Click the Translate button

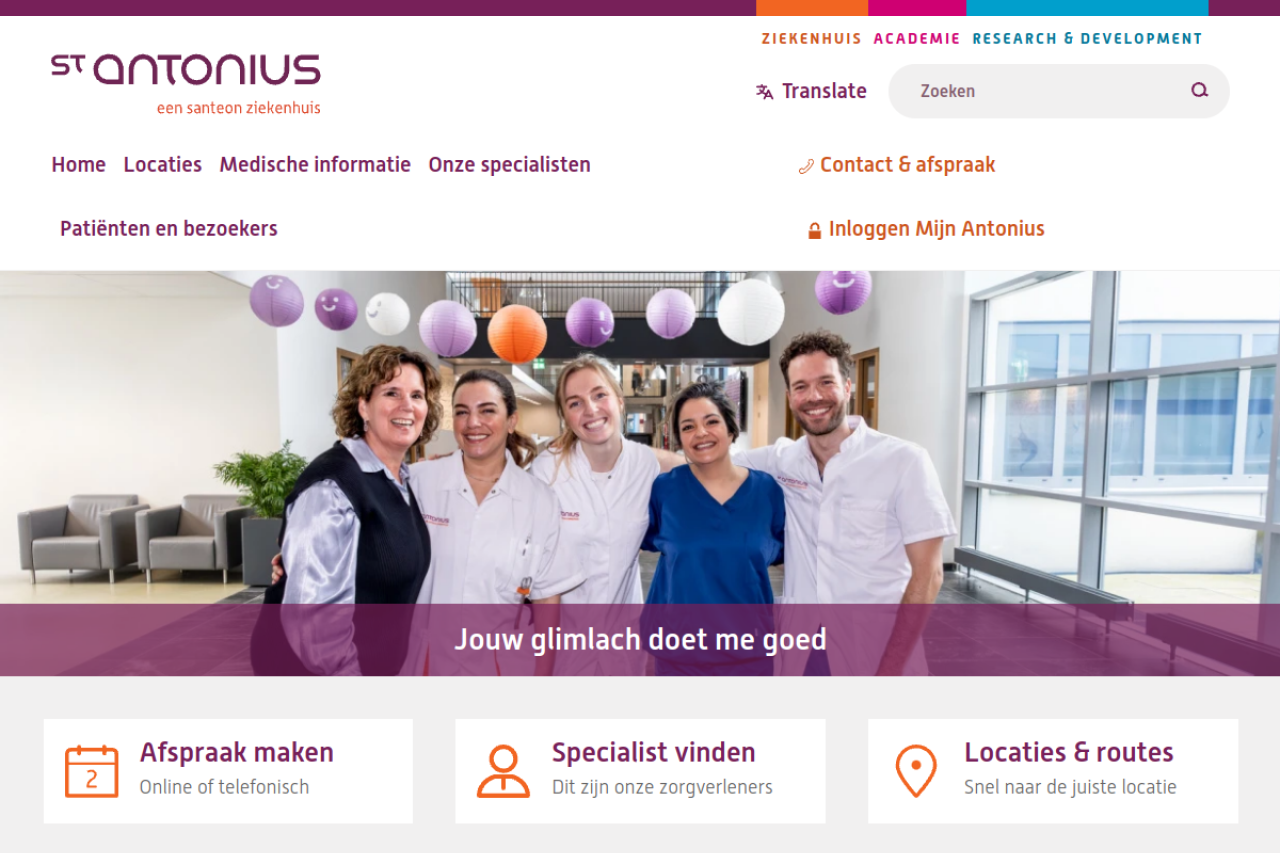(x=812, y=91)
